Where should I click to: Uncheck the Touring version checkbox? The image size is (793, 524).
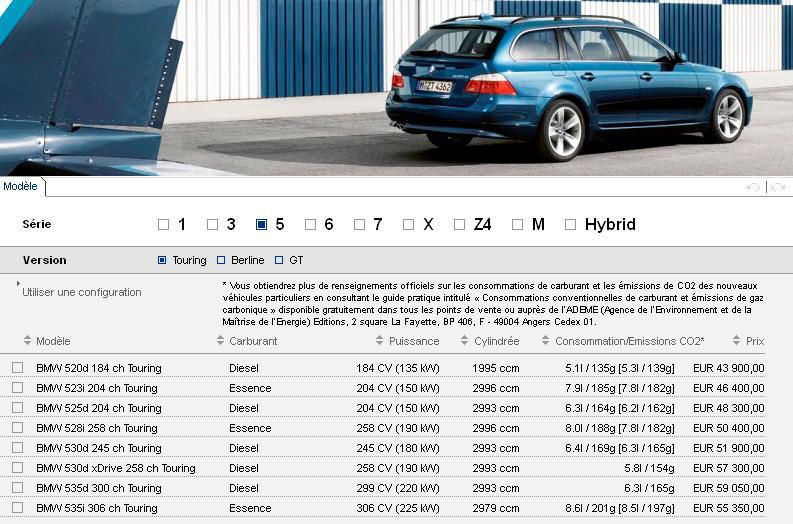[x=162, y=260]
